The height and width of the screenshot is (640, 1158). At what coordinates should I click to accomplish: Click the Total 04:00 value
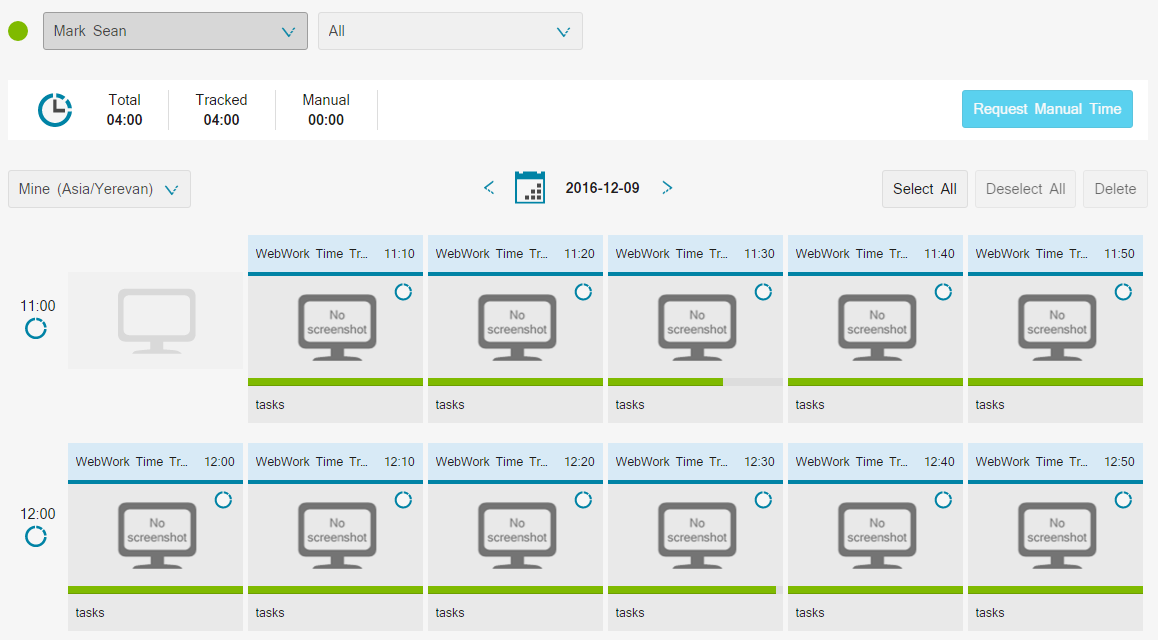pos(124,120)
